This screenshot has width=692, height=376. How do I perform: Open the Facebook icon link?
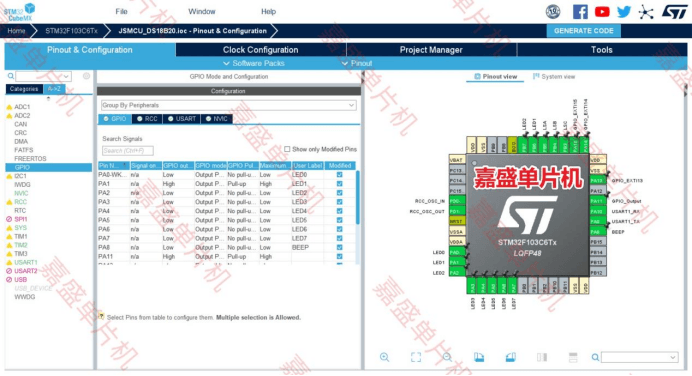point(580,12)
